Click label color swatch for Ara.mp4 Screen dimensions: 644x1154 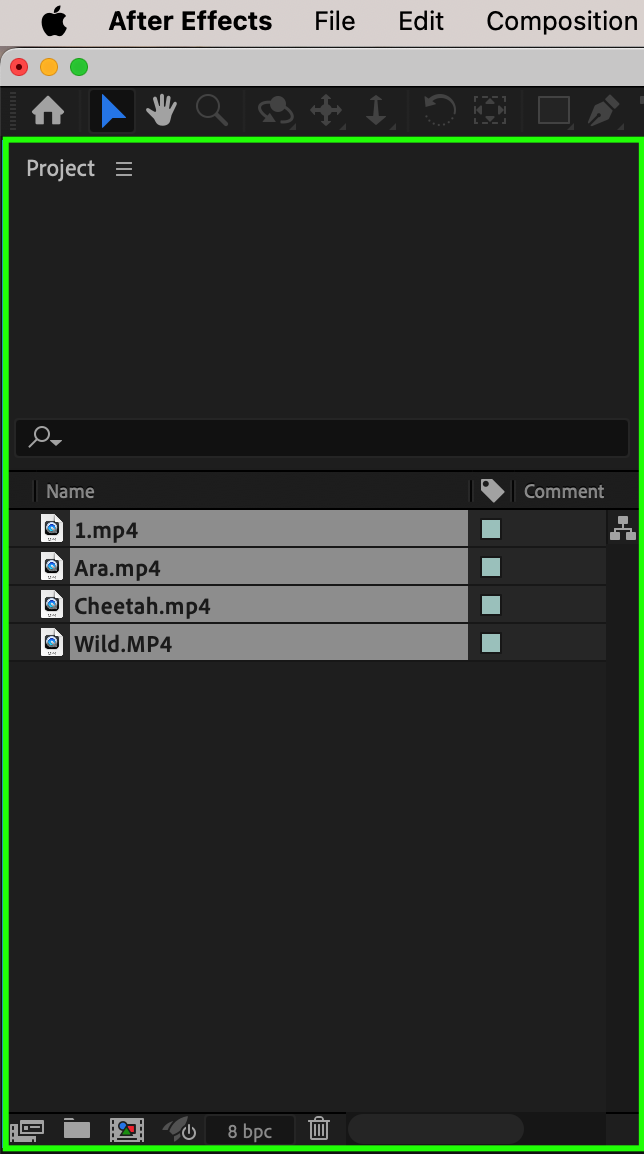[x=491, y=568]
